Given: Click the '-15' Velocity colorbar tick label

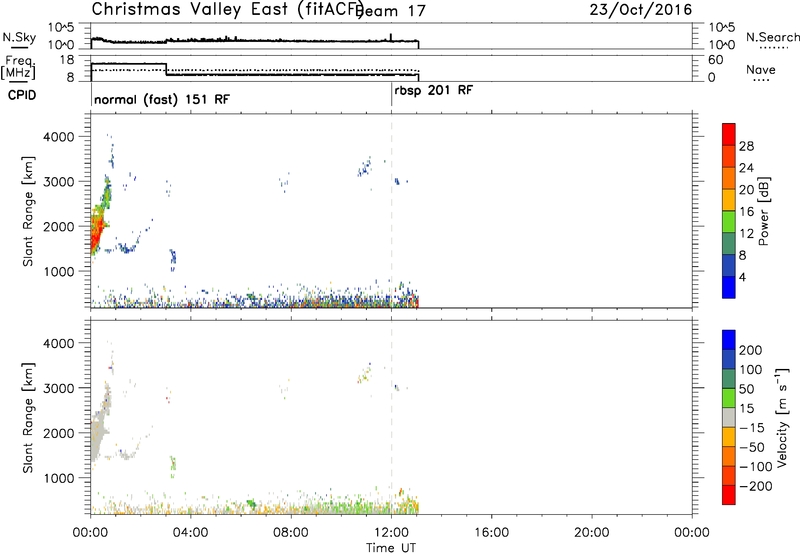Looking at the screenshot, I should [752, 428].
